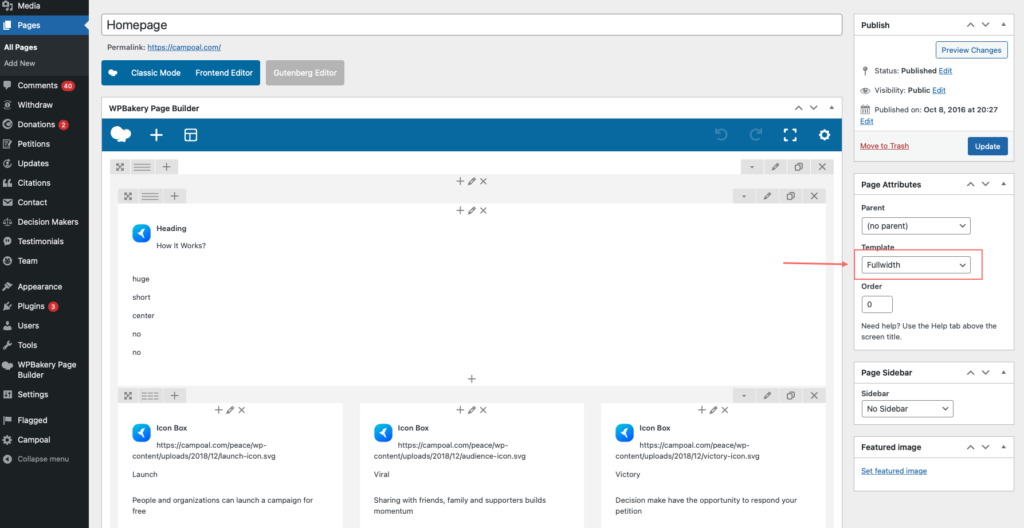1024x528 pixels.
Task: Click Move to Trash link
Action: point(884,146)
